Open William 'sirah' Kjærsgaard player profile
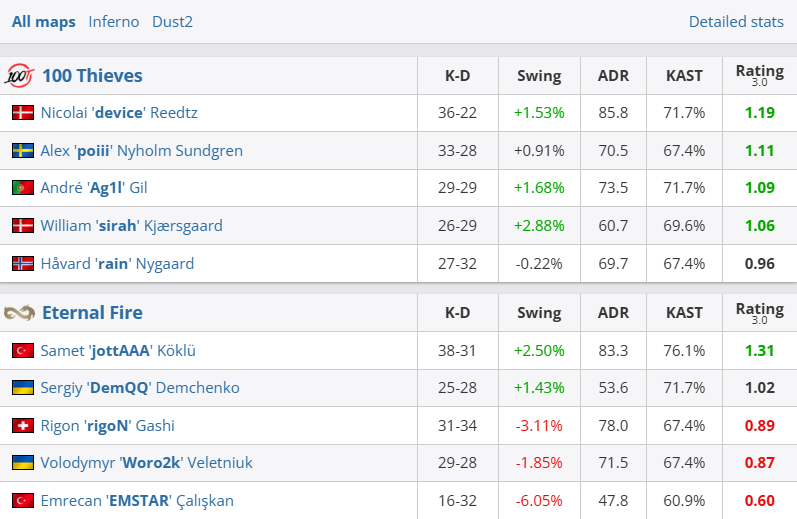This screenshot has width=797, height=519. 131,226
